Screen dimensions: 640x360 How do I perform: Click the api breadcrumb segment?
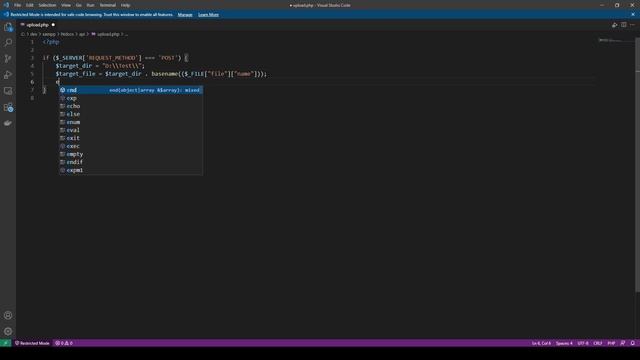click(x=82, y=34)
